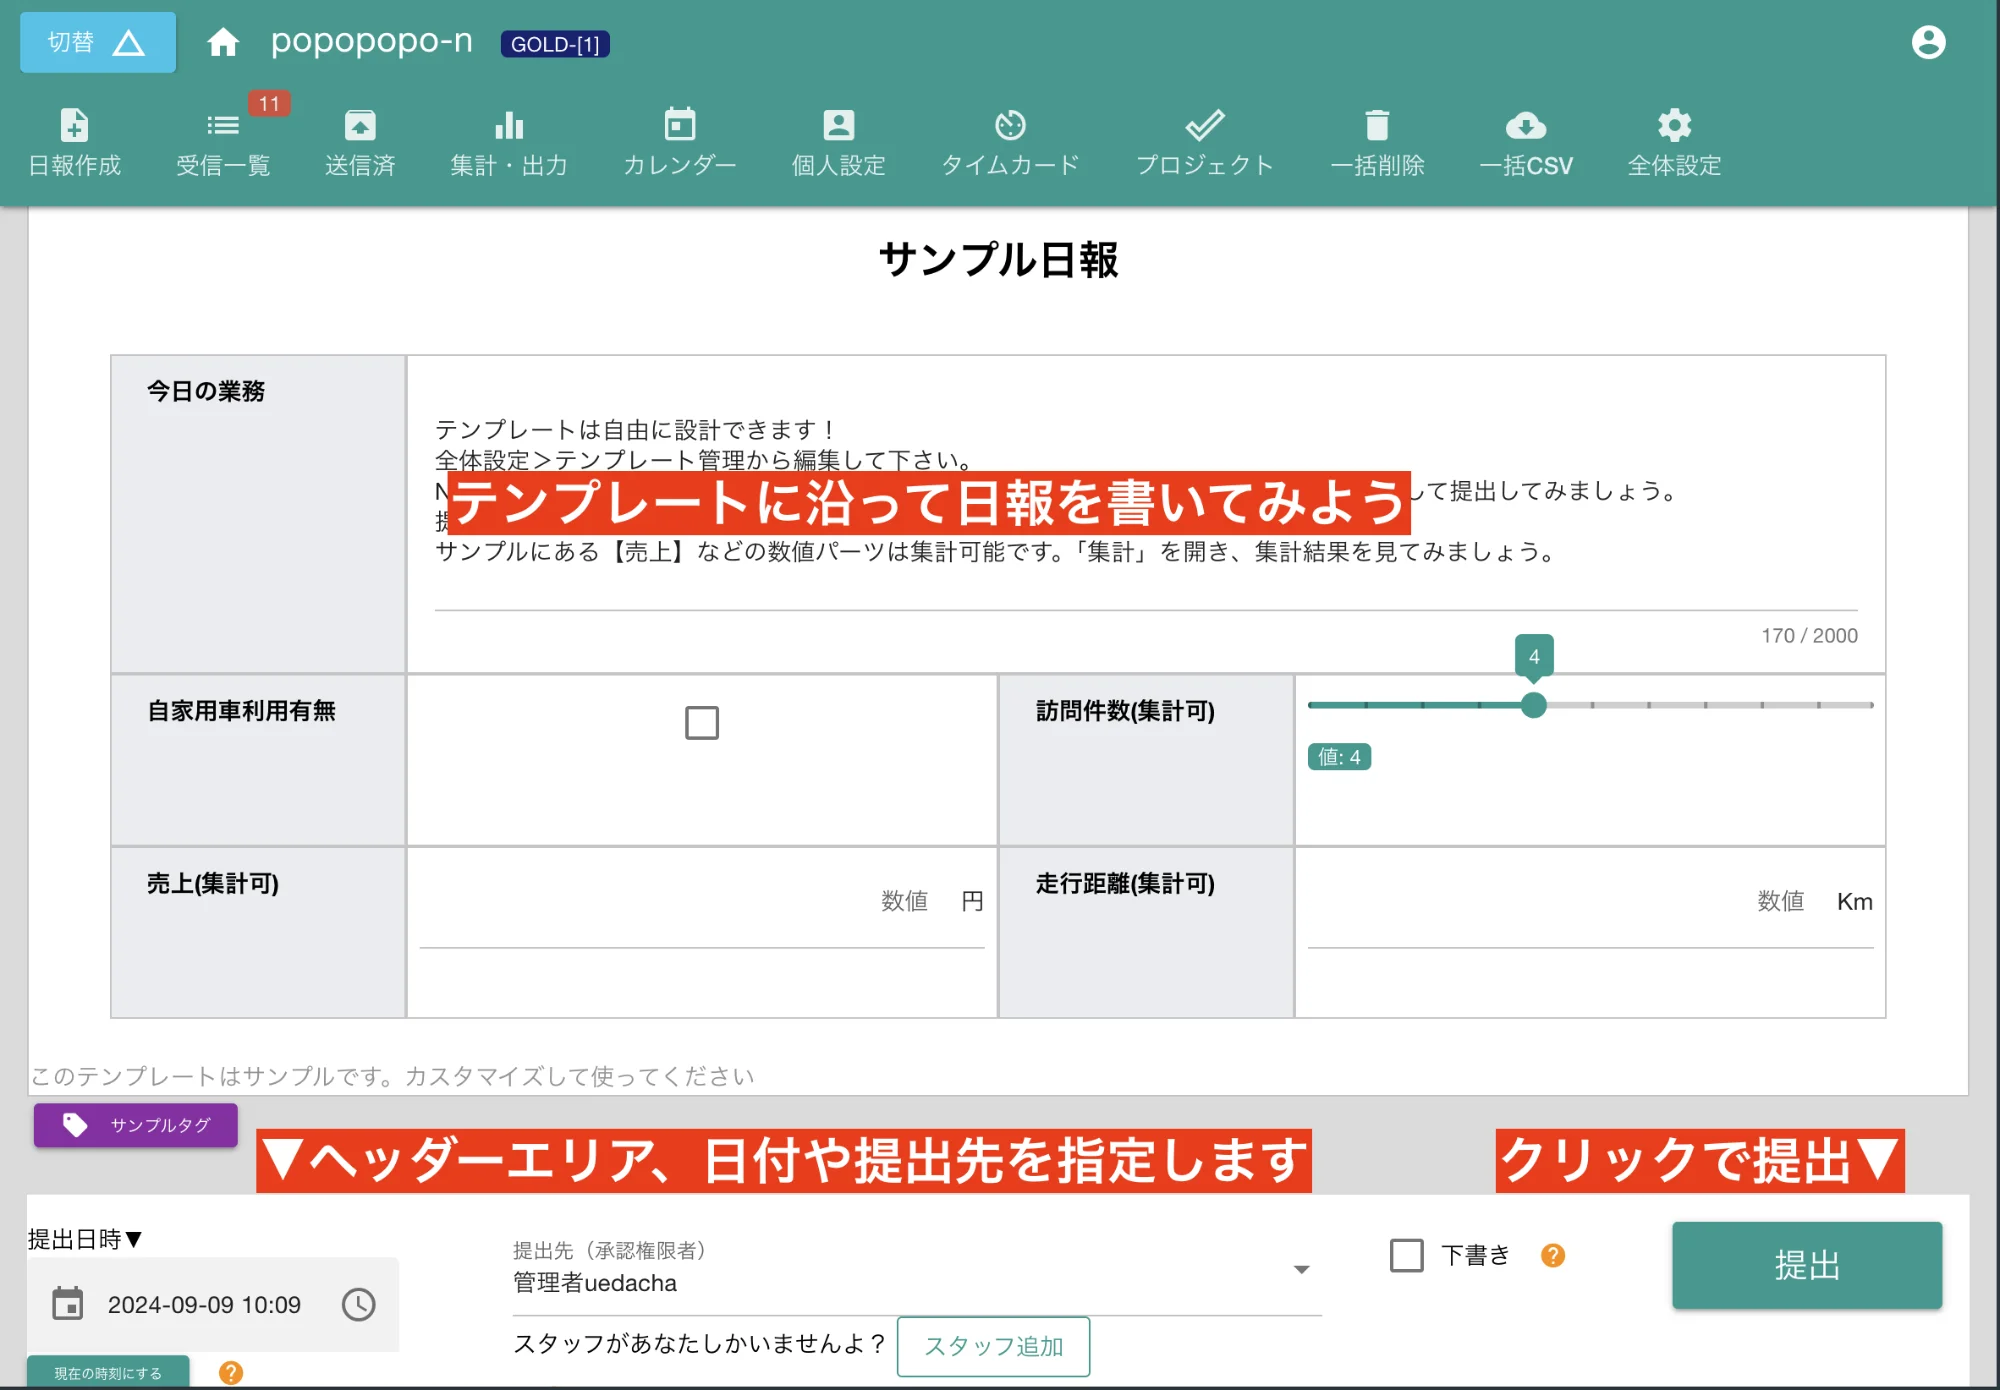Select the 一括削除 trash icon
This screenshot has width=2000, height=1390.
tap(1378, 140)
